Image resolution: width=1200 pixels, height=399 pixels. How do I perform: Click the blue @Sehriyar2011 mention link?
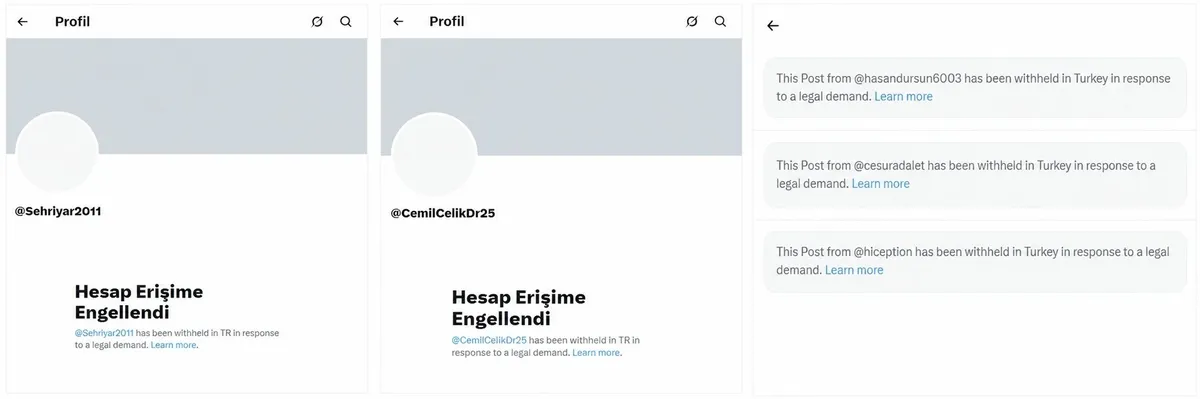[104, 332]
